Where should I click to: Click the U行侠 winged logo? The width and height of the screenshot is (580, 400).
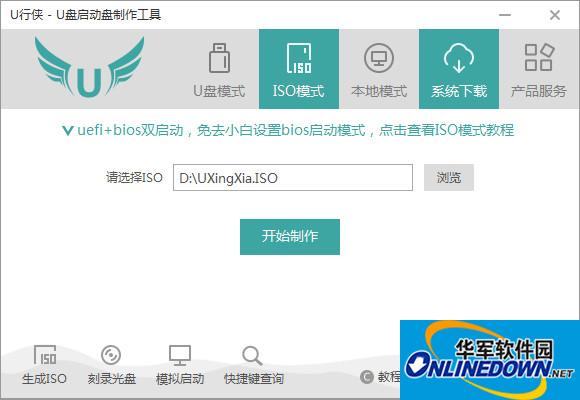coord(89,67)
